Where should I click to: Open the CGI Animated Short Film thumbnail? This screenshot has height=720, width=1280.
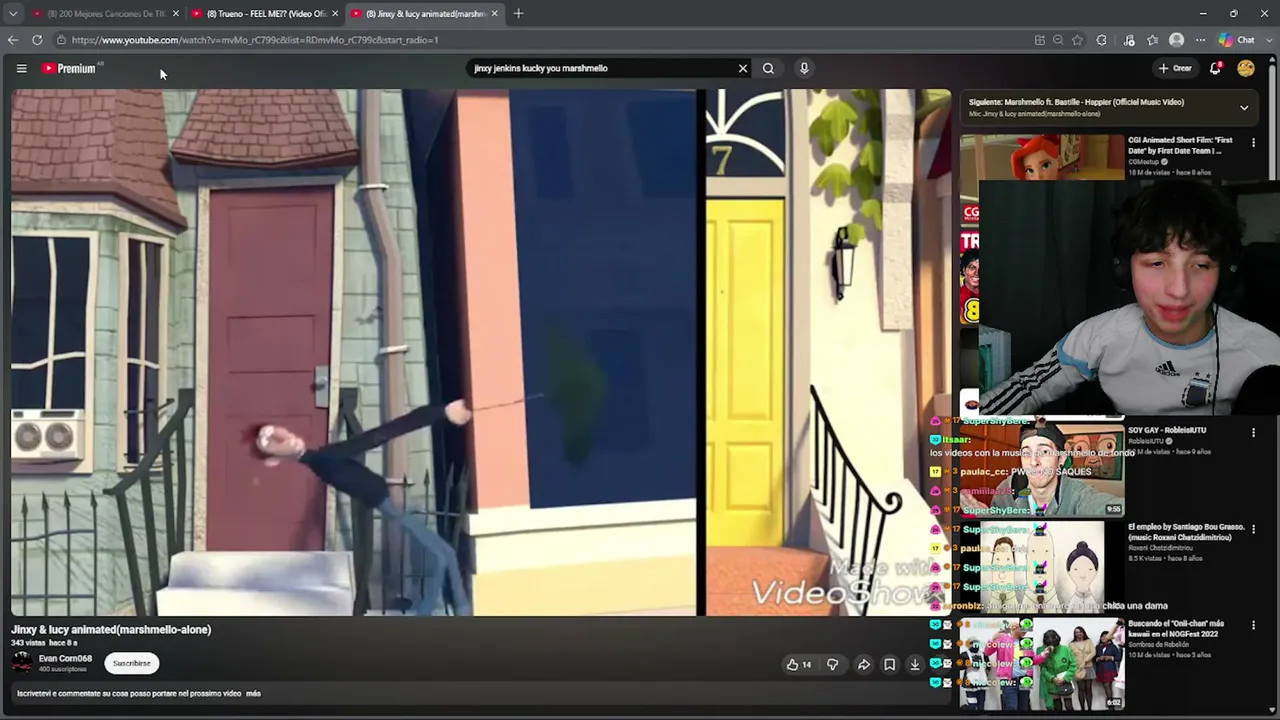click(x=1042, y=157)
